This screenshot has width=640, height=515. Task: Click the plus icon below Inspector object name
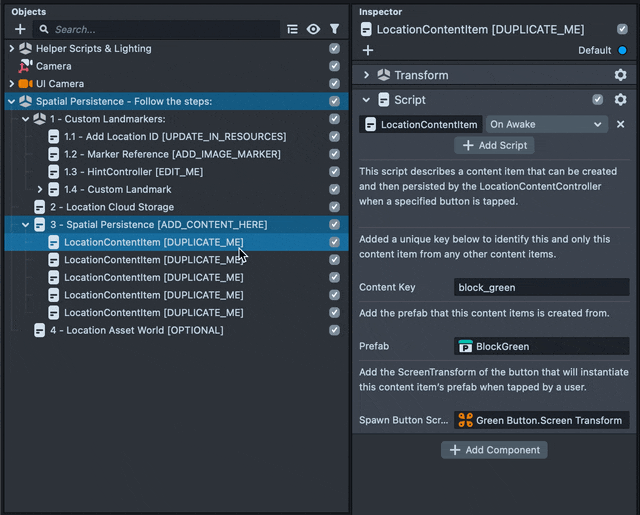pos(367,50)
